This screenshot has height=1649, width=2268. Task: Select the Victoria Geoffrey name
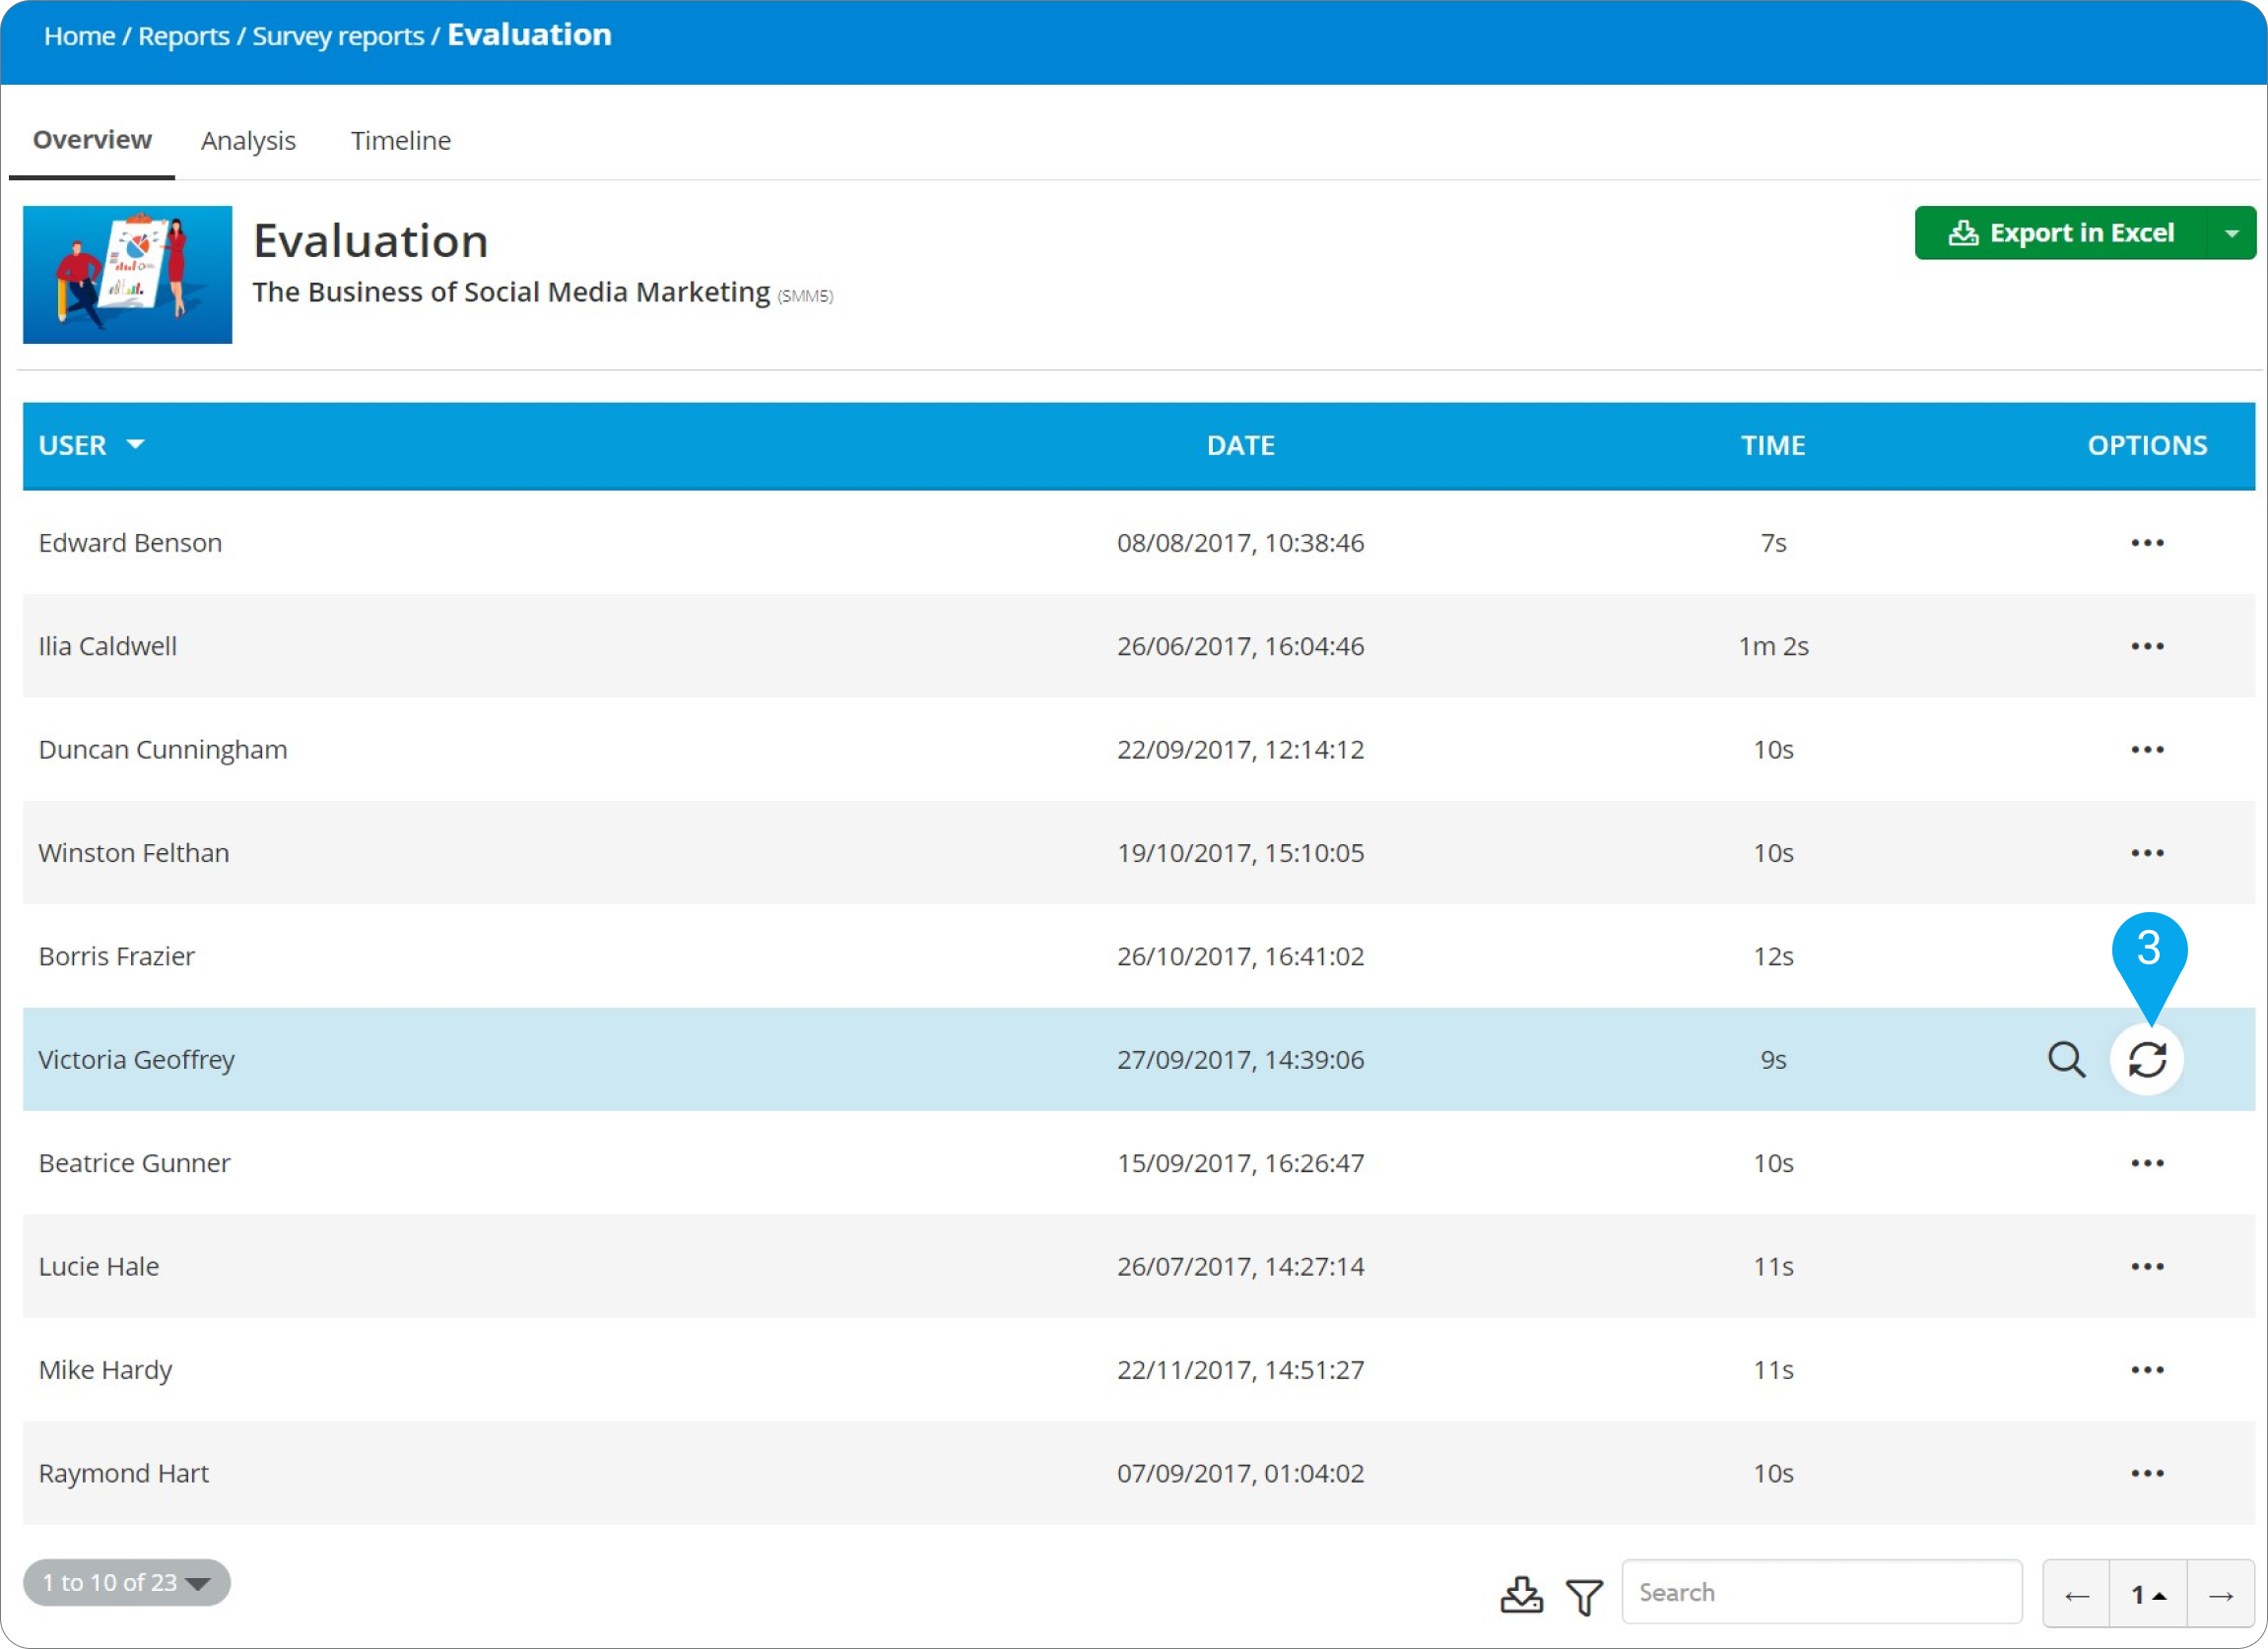pyautogui.click(x=137, y=1060)
